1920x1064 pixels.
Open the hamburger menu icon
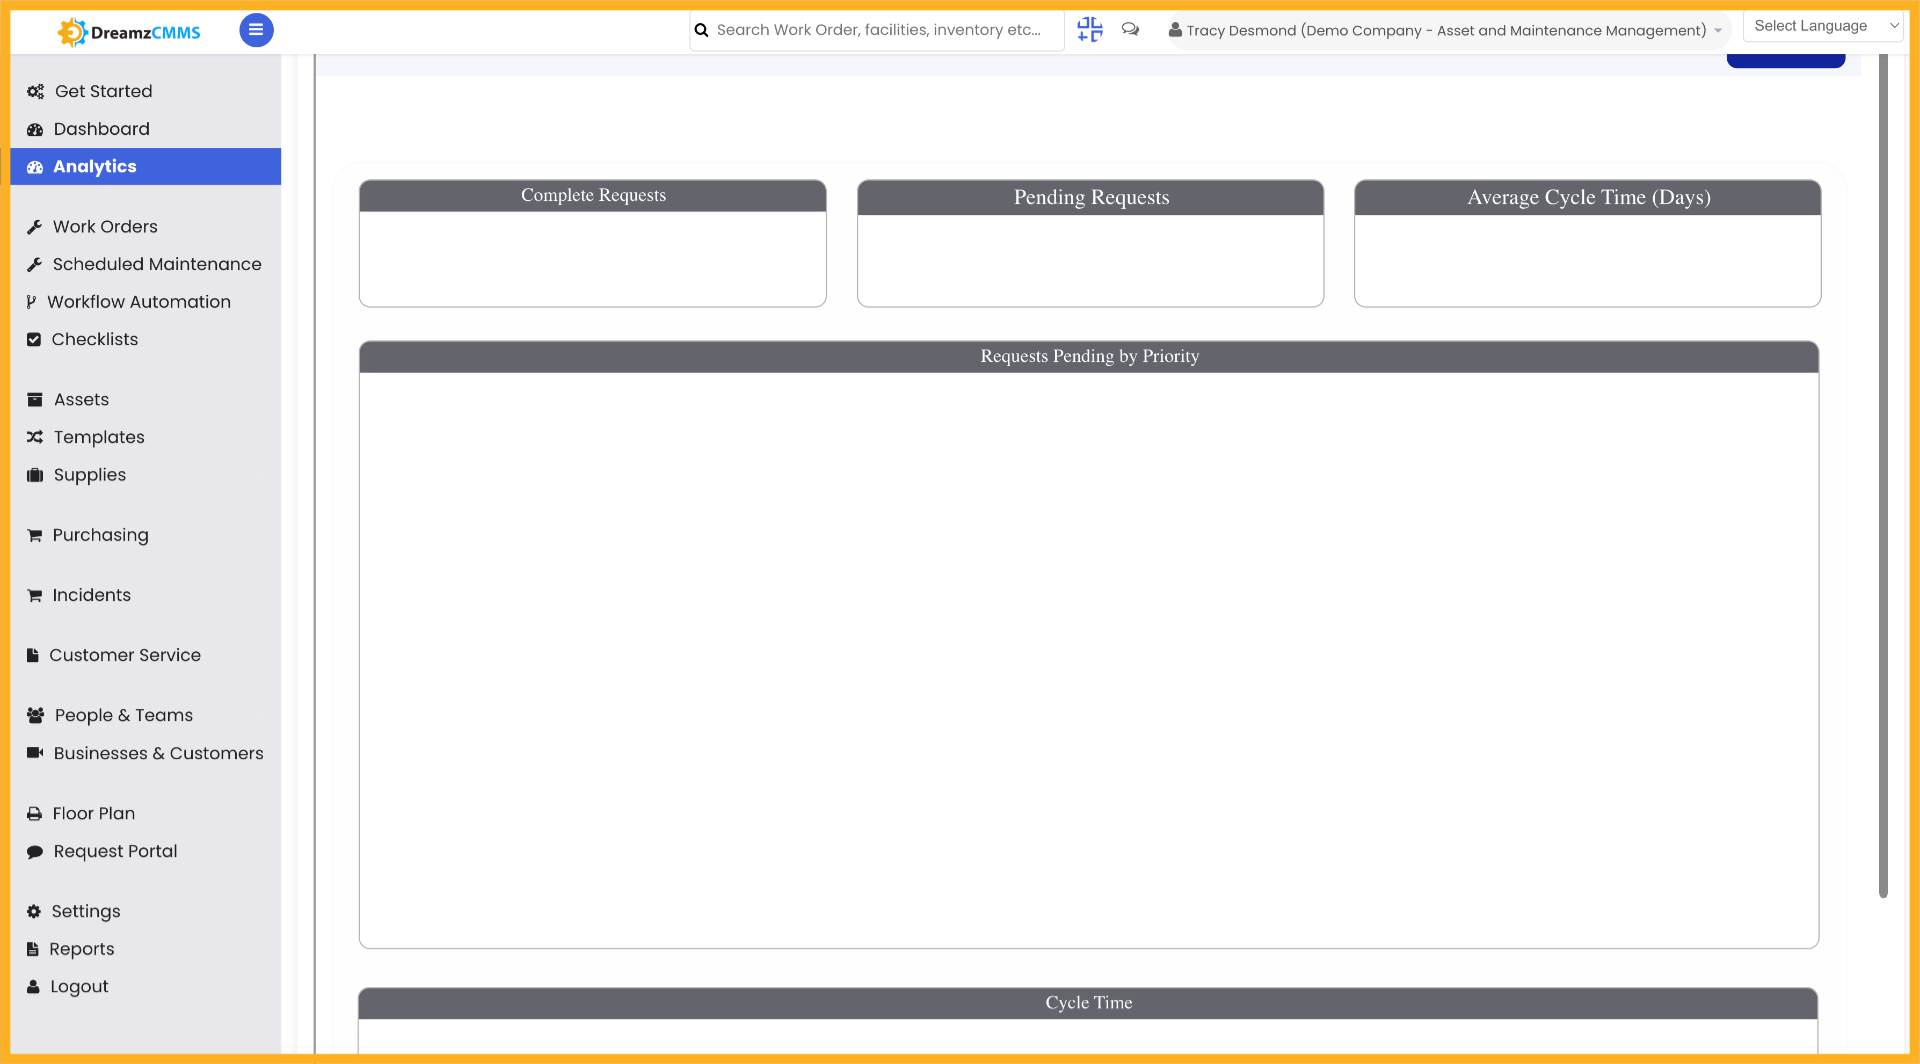click(256, 30)
